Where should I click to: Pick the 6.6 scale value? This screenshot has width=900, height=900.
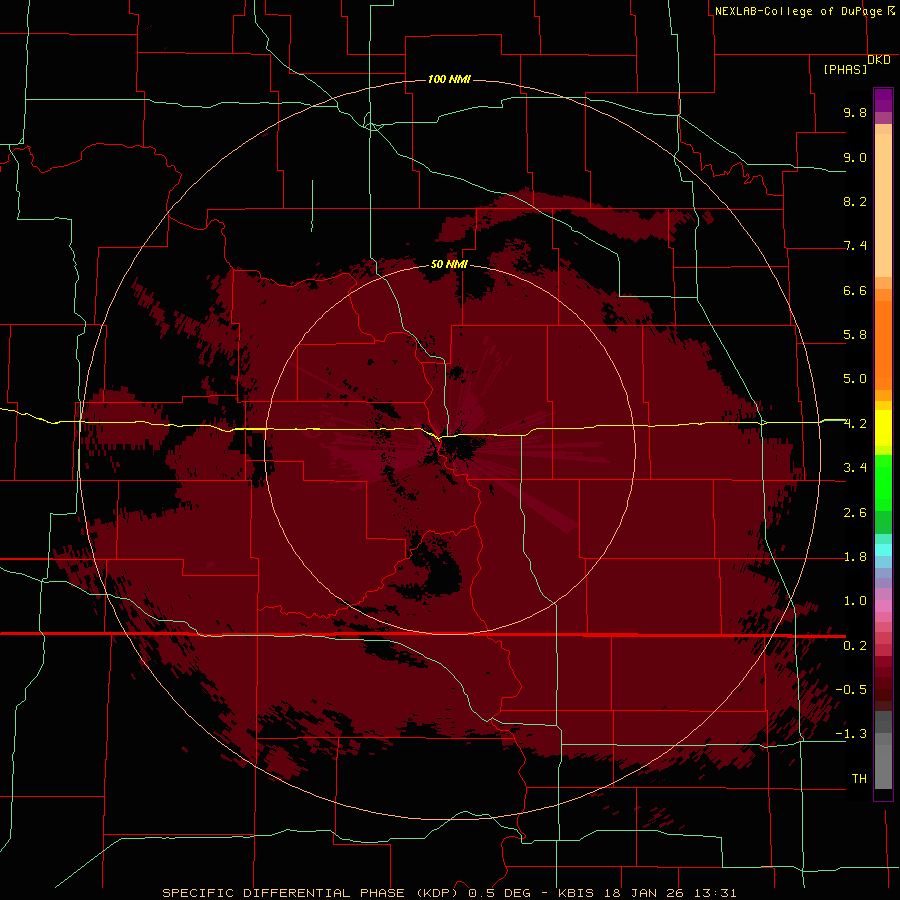click(855, 290)
